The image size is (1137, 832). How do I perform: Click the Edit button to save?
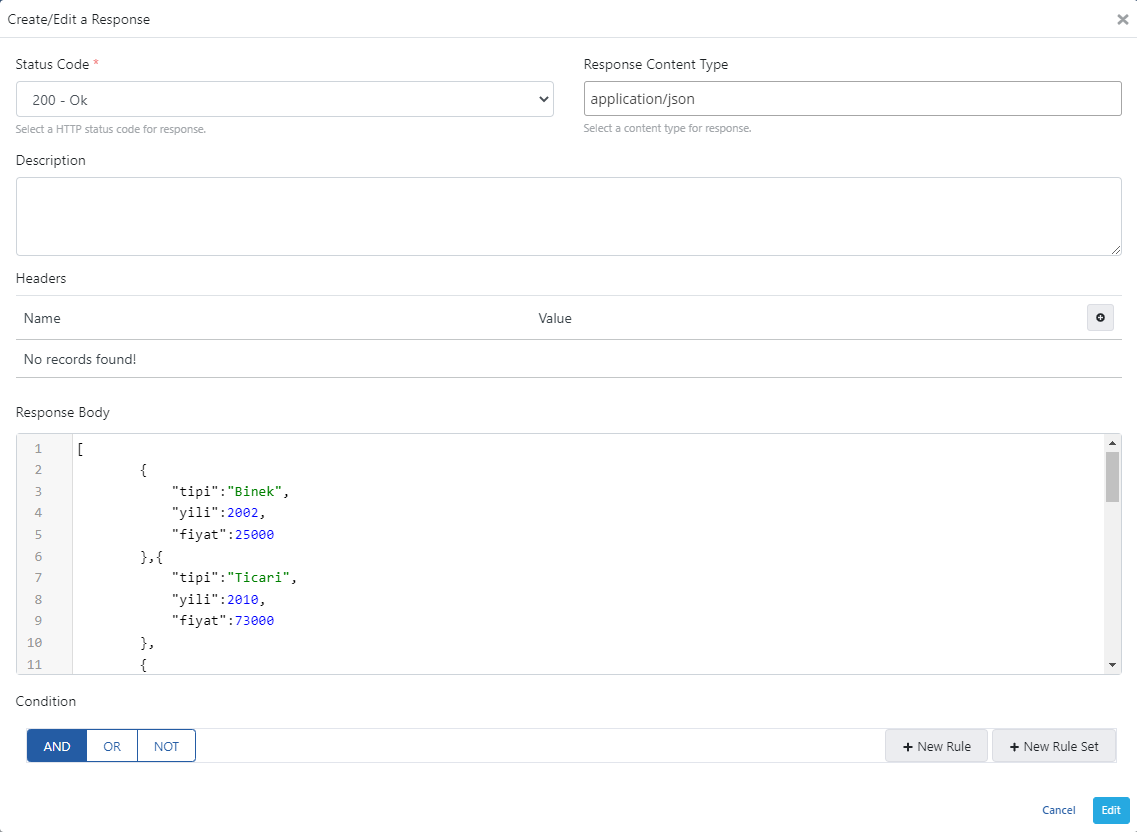pyautogui.click(x=1111, y=810)
